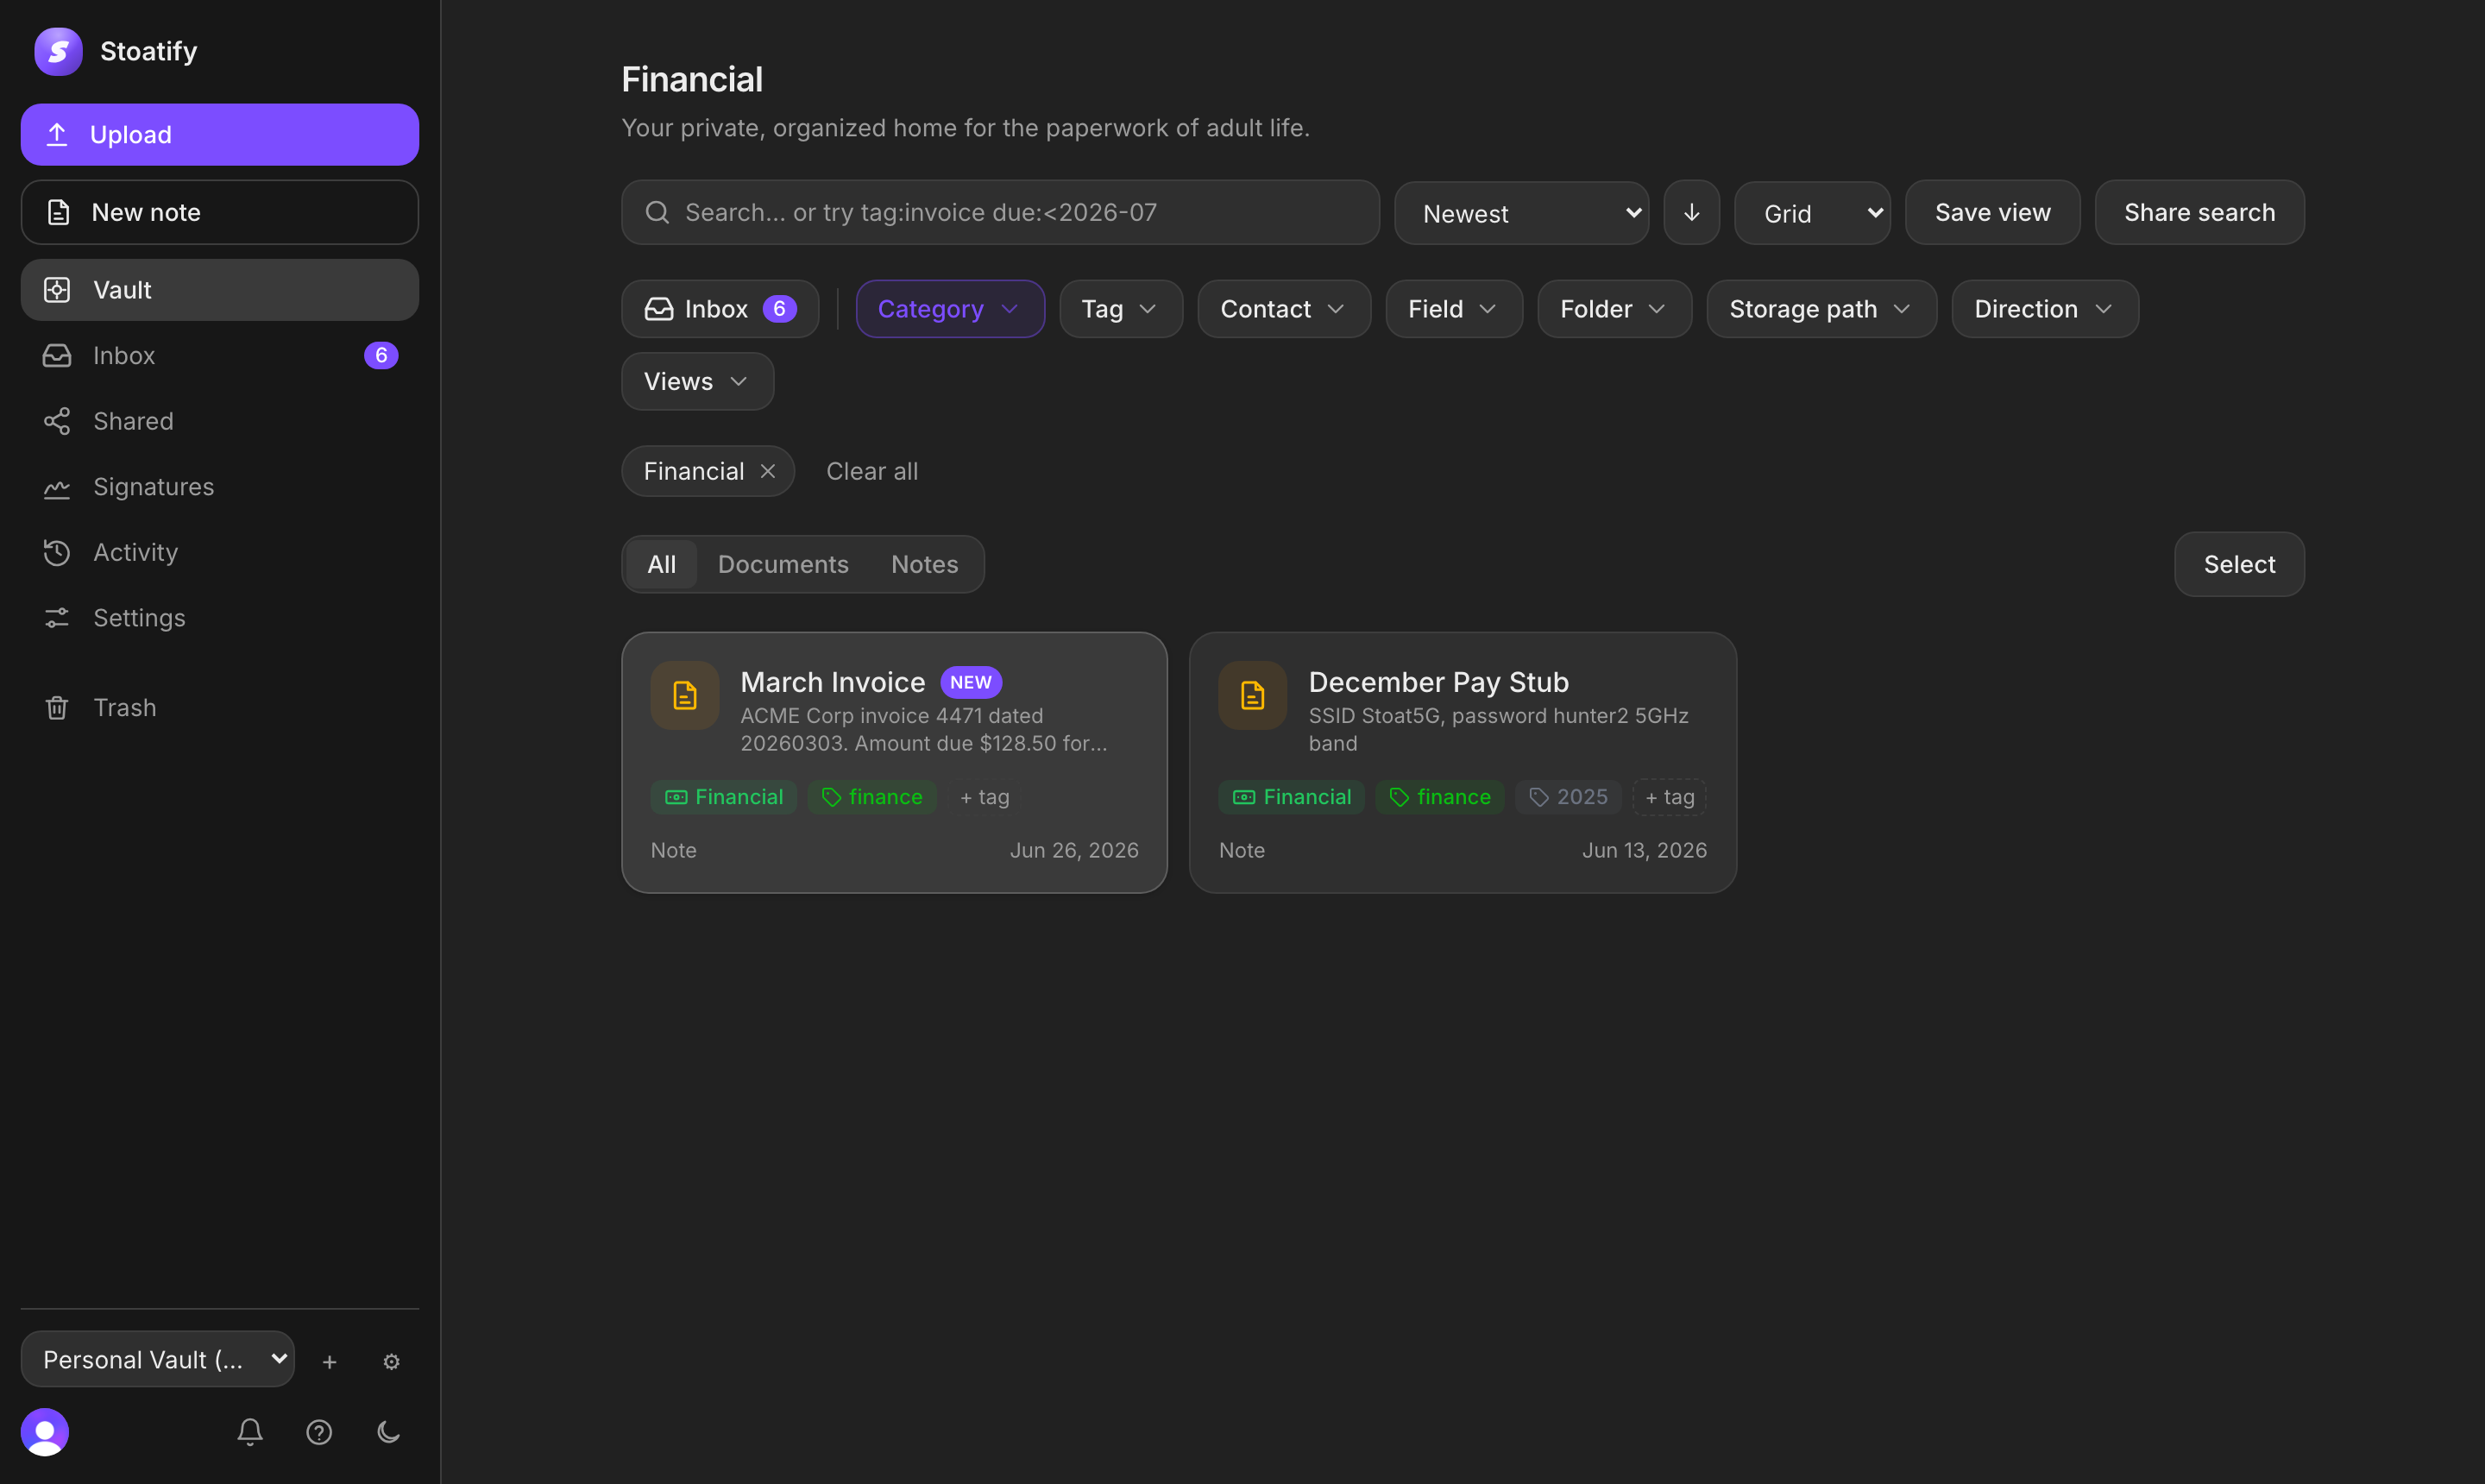The height and width of the screenshot is (1484, 2485).
Task: Click the Jun 13, 2026 date
Action: (x=1644, y=850)
